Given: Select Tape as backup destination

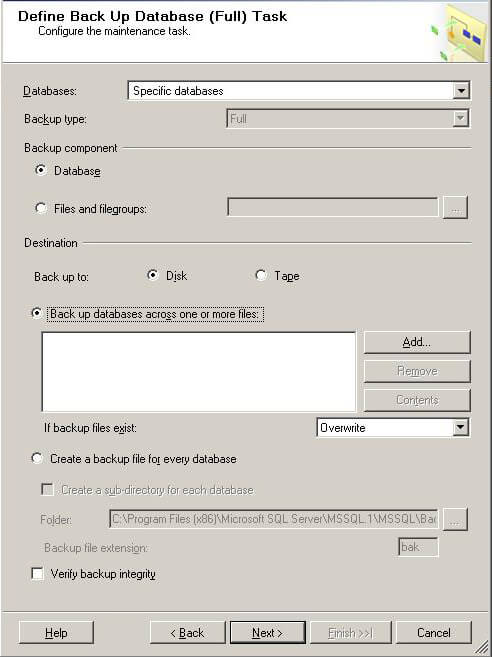Looking at the screenshot, I should (x=260, y=275).
